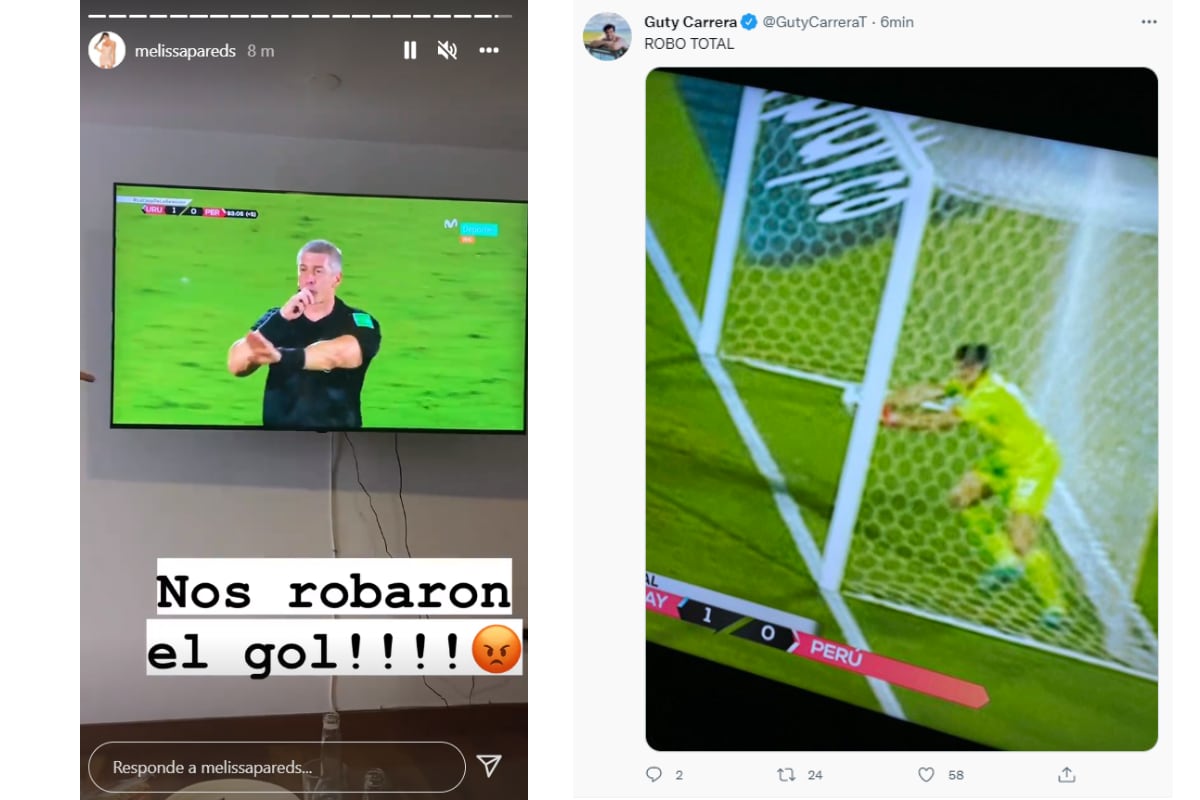Viewport: 1200px width, 800px height.
Task: Click the tweet share upload icon
Action: coord(1067,774)
